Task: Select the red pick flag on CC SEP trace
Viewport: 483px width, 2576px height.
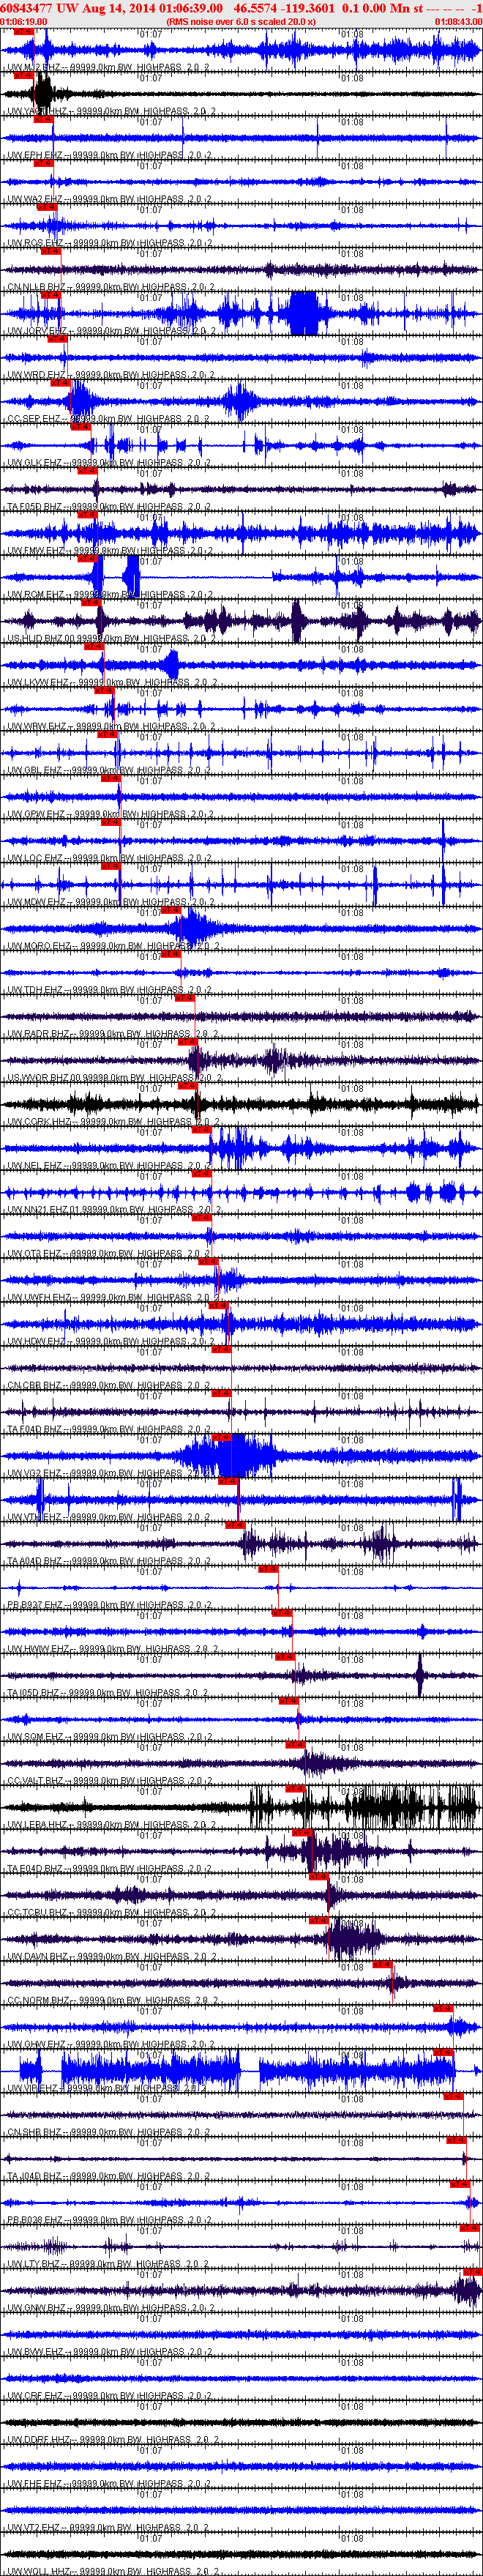Action: point(60,383)
